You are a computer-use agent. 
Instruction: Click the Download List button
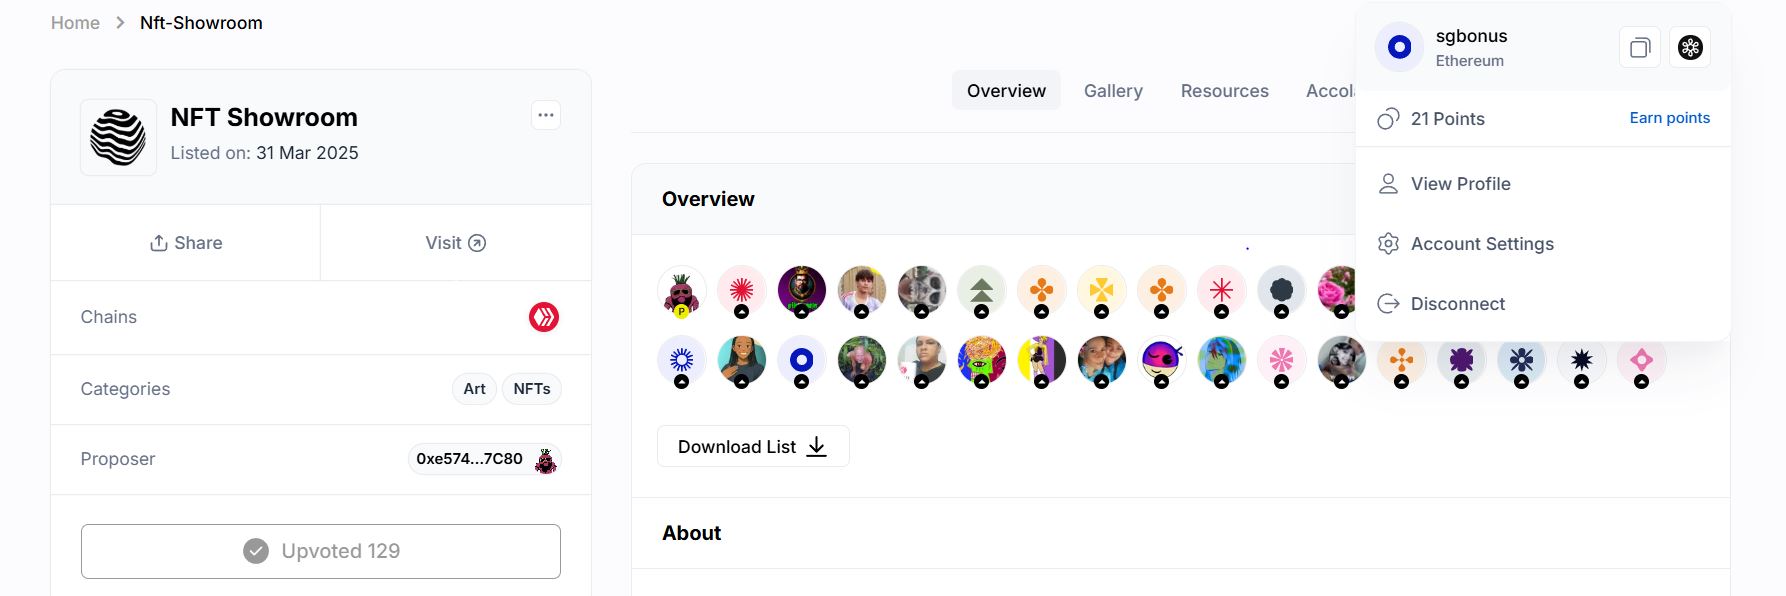pos(753,446)
